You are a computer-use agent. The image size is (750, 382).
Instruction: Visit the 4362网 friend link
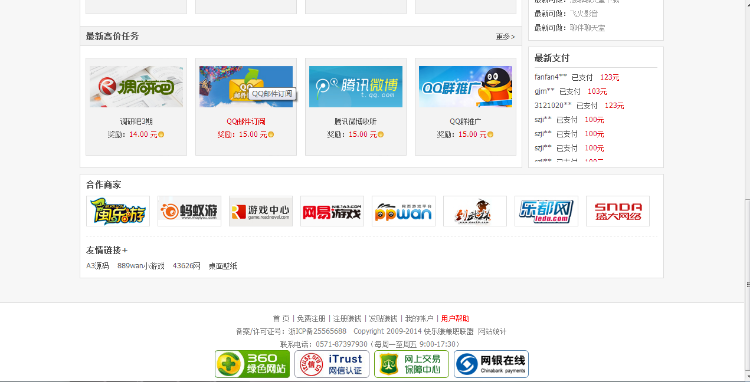(187, 266)
